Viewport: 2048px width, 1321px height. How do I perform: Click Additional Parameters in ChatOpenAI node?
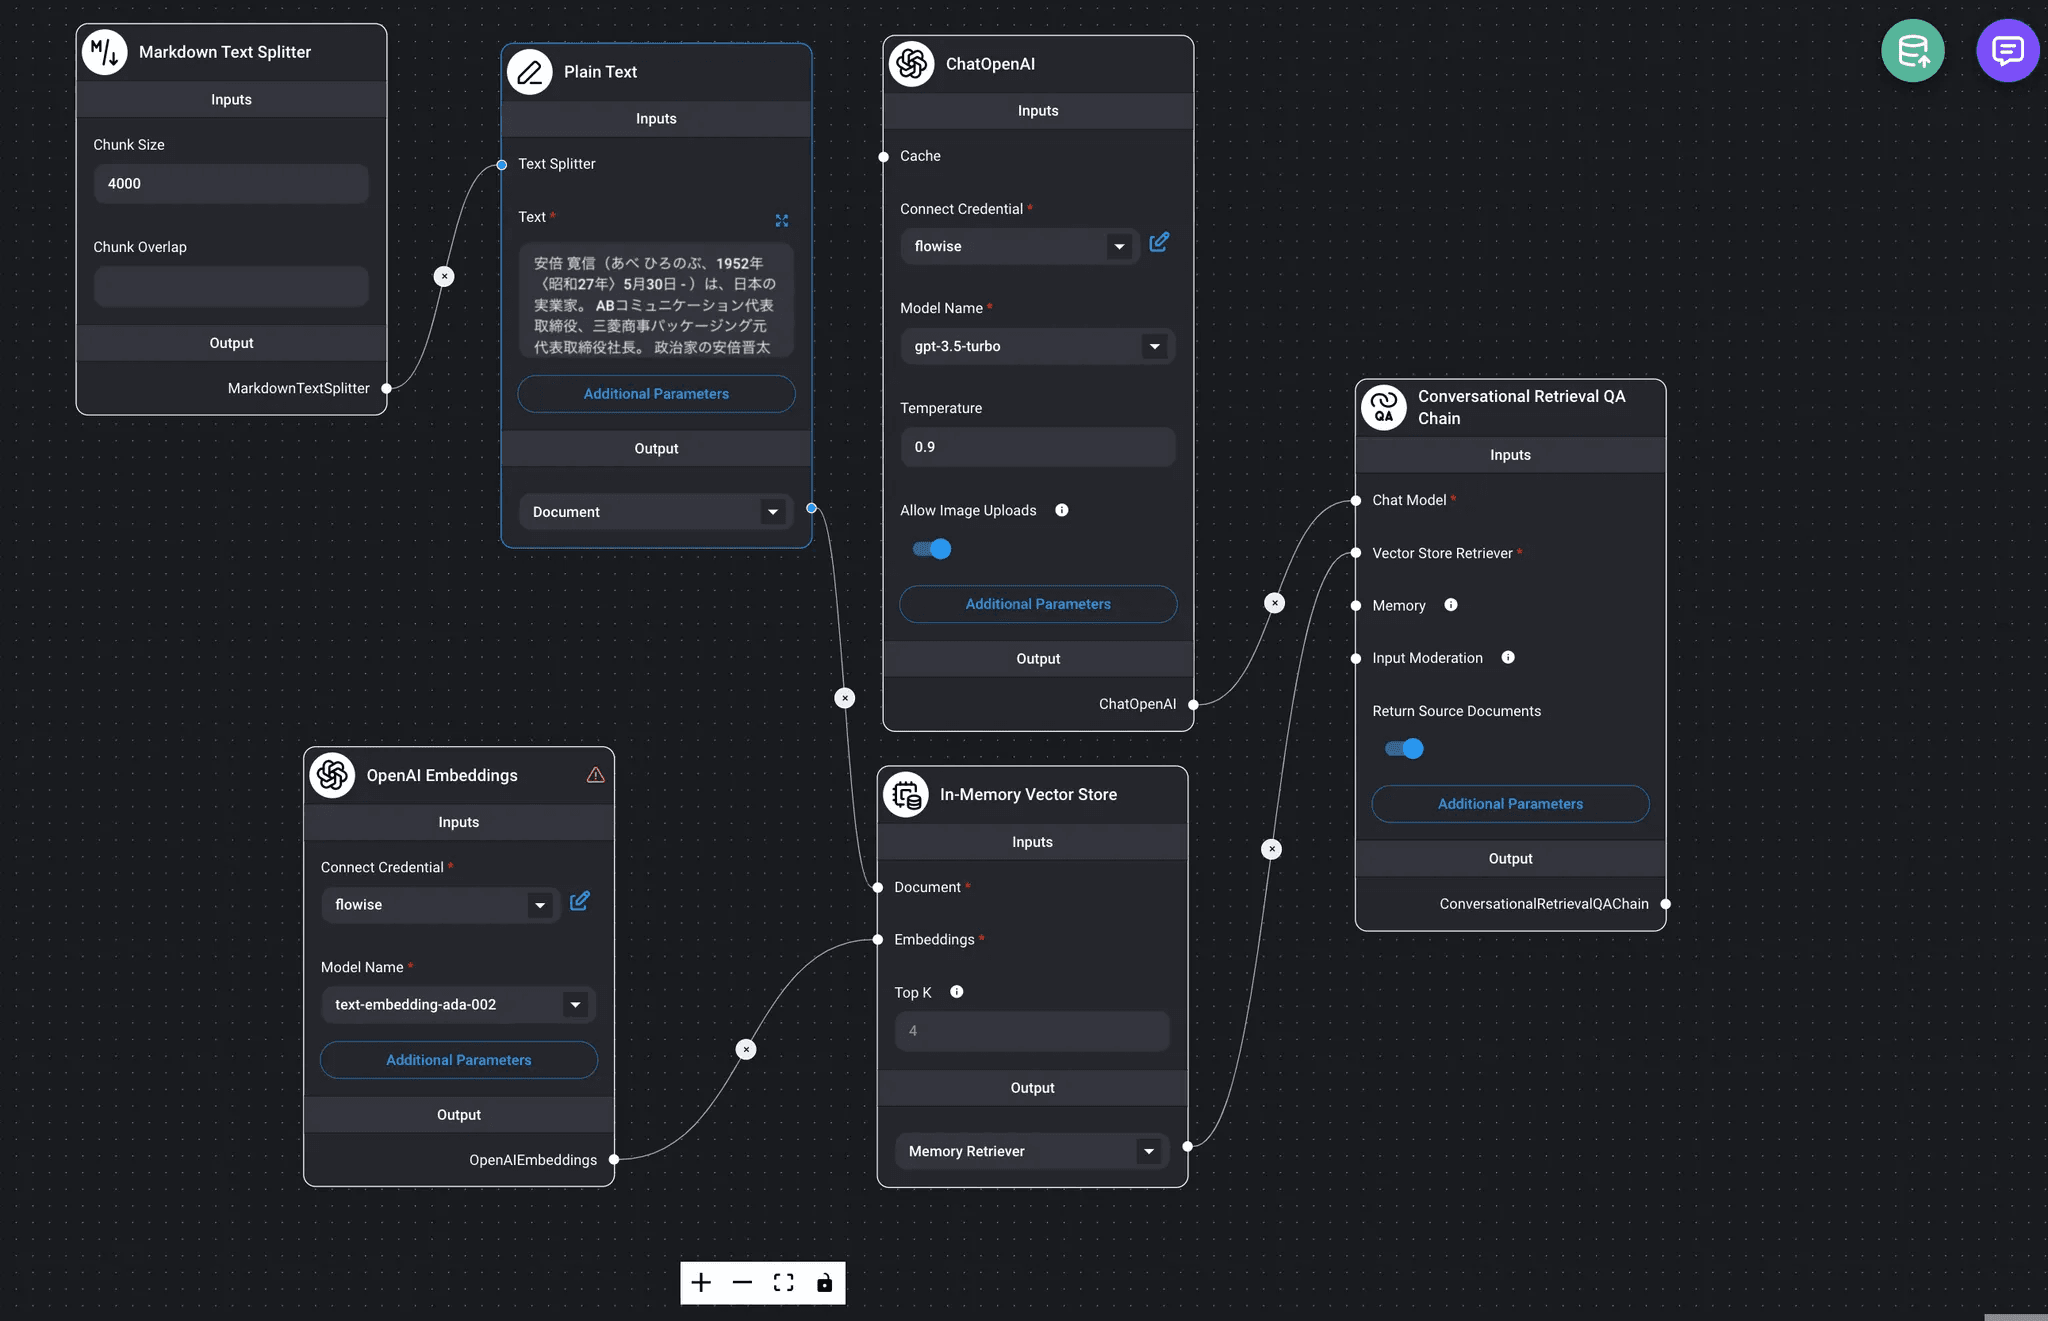[1038, 604]
